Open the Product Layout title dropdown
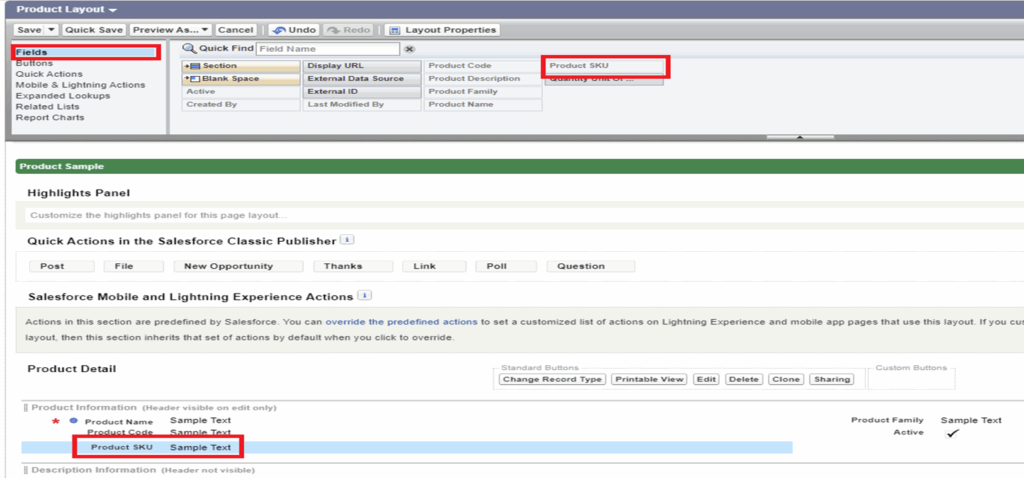The height and width of the screenshot is (478, 1024). click(113, 9)
